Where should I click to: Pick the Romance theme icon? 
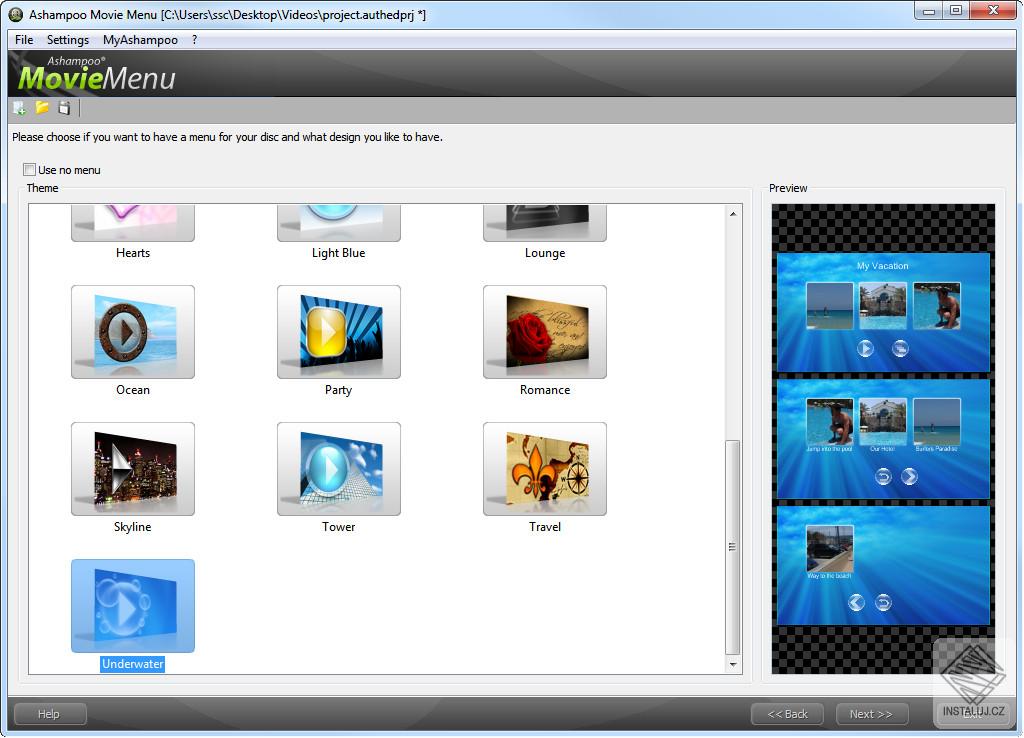[545, 332]
